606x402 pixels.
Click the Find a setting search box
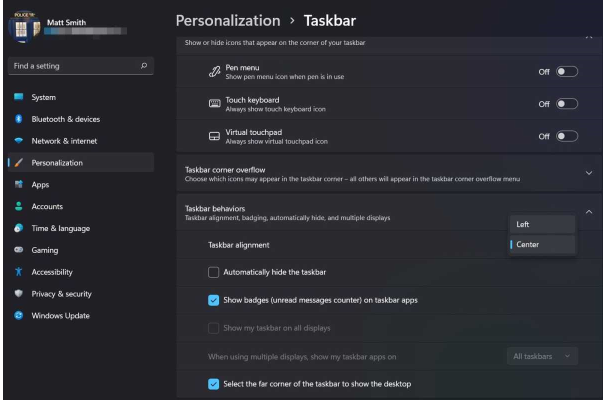70,67
